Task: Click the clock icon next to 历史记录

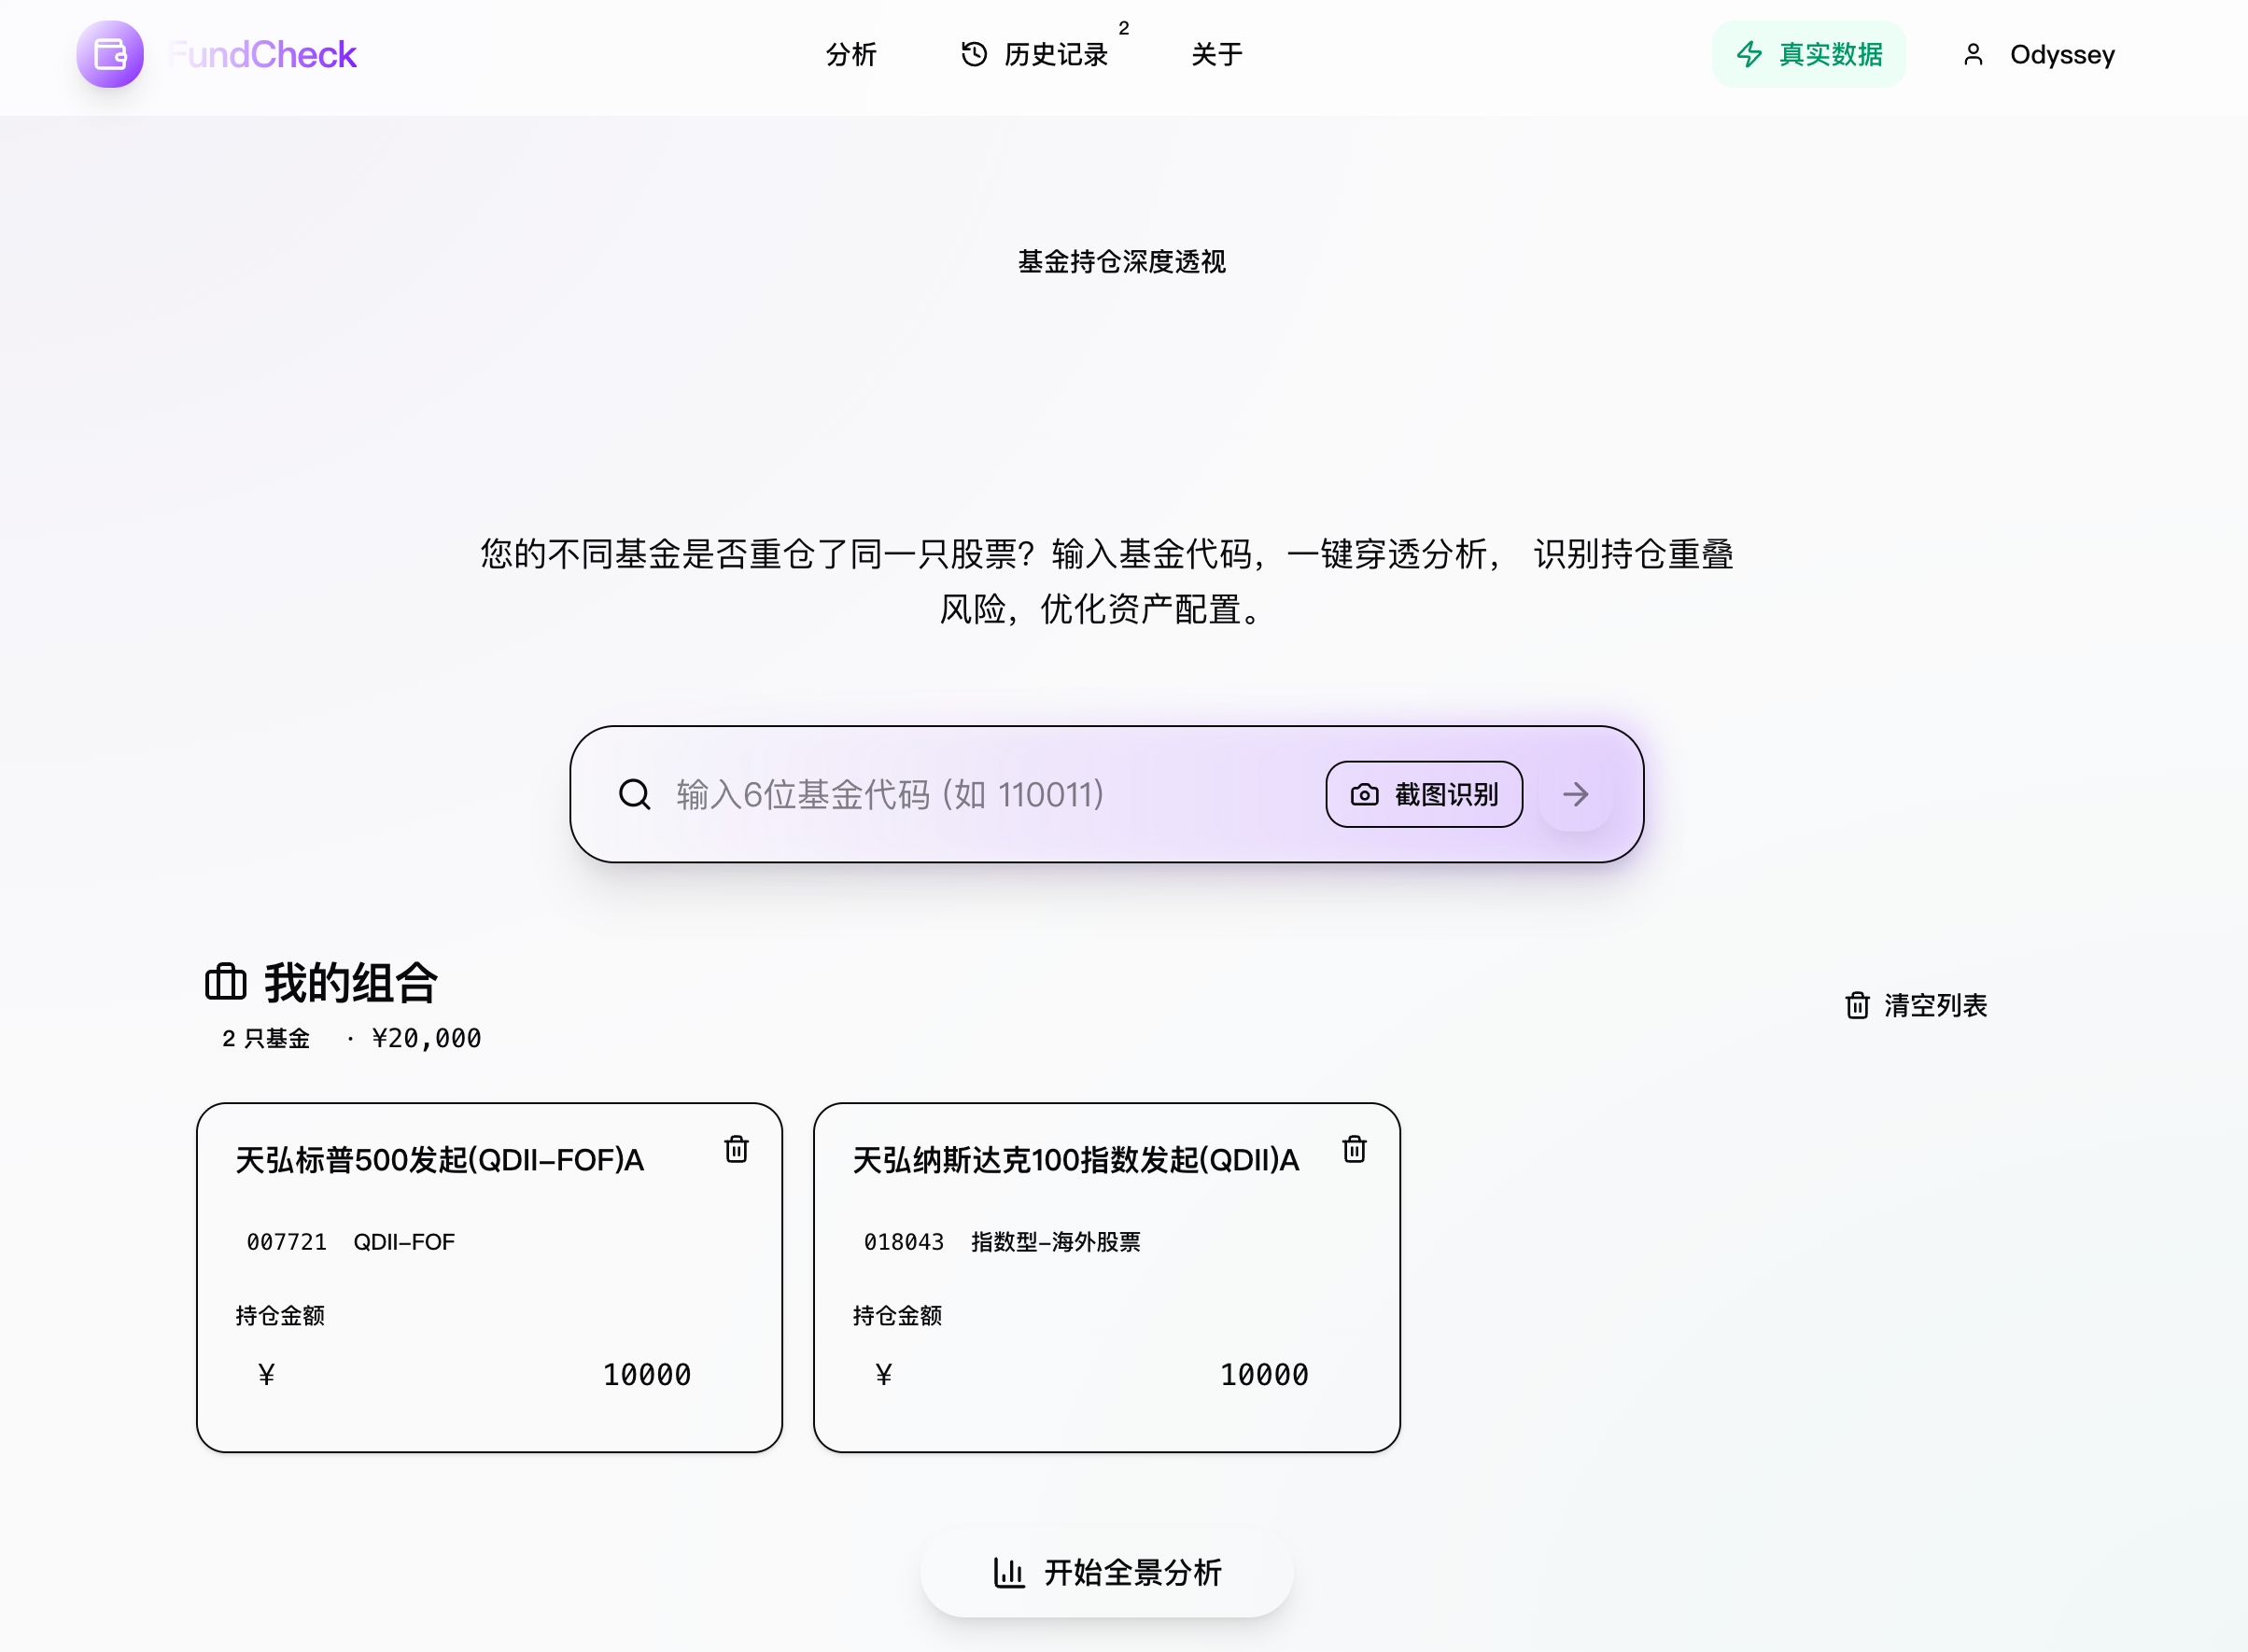Action: 972,54
